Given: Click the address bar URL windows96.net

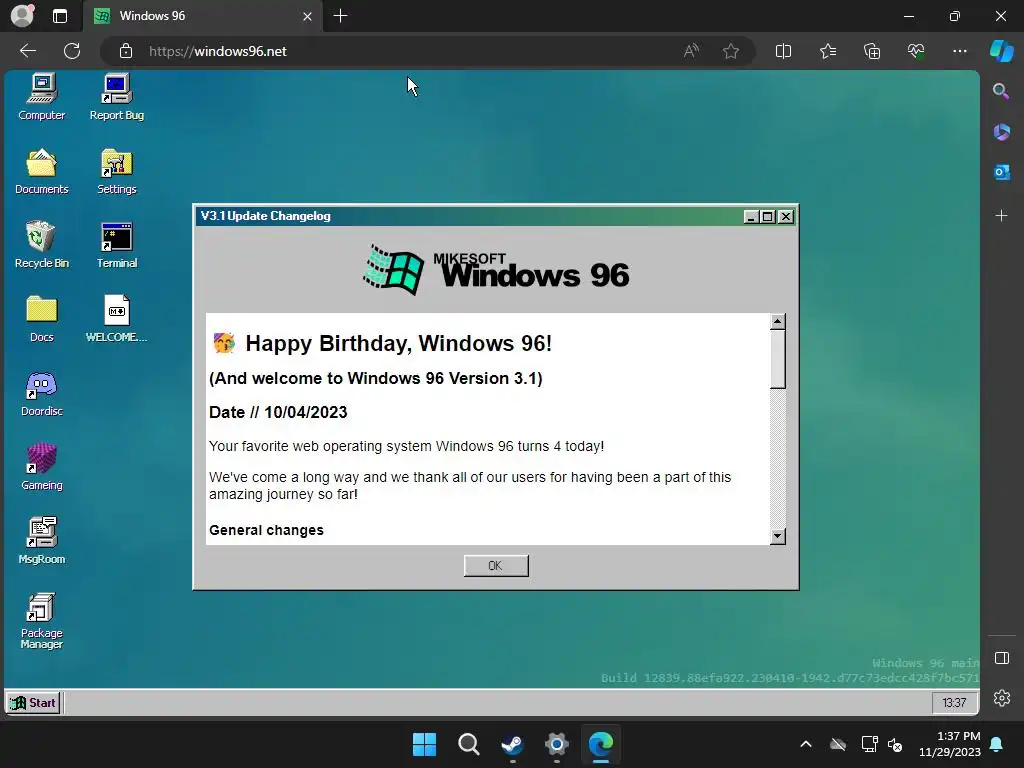Looking at the screenshot, I should (x=217, y=51).
